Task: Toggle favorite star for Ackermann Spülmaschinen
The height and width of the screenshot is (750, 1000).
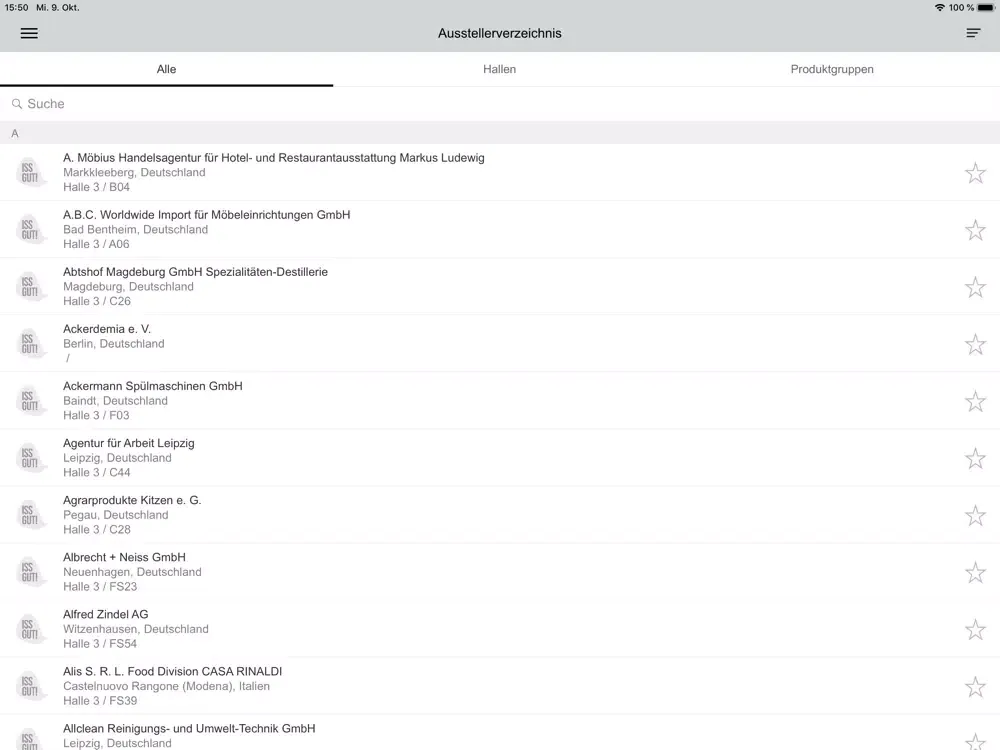Action: click(x=975, y=401)
